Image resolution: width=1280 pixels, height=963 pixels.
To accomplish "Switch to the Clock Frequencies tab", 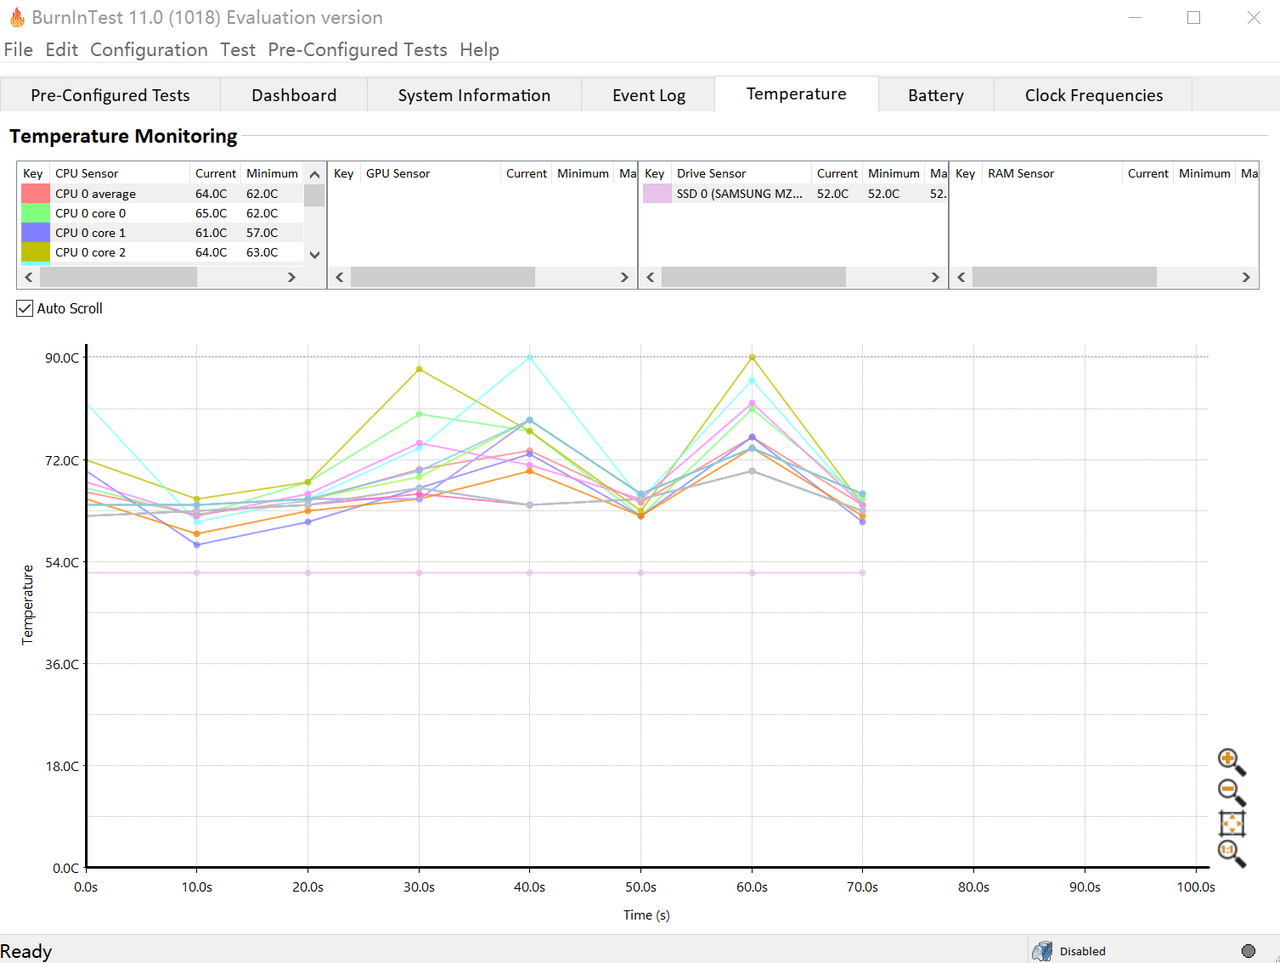I will pyautogui.click(x=1093, y=95).
